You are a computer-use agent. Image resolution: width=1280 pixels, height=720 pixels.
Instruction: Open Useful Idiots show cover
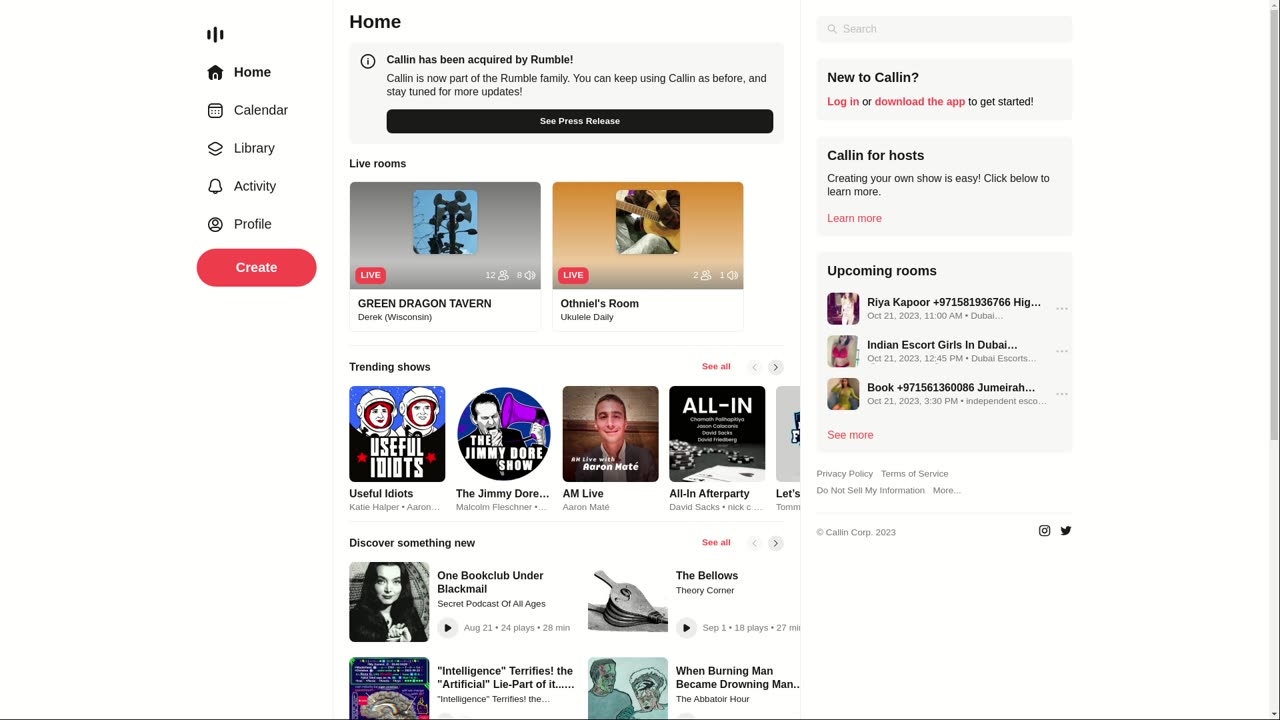point(397,434)
